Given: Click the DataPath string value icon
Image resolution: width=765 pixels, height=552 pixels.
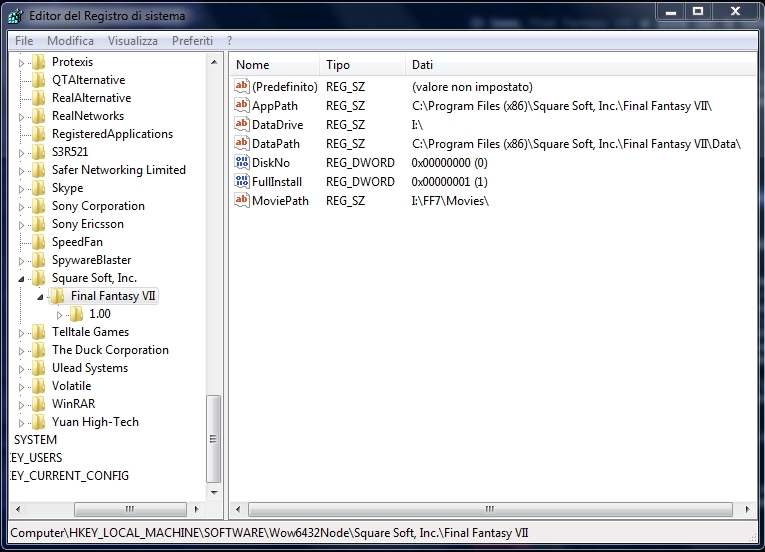Looking at the screenshot, I should coord(242,143).
